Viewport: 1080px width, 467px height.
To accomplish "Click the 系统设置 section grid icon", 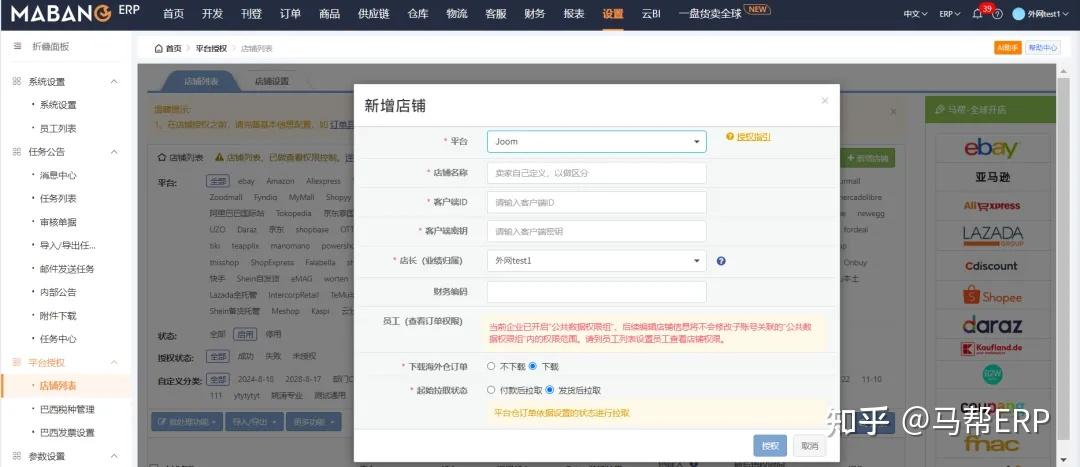I will [x=17, y=81].
